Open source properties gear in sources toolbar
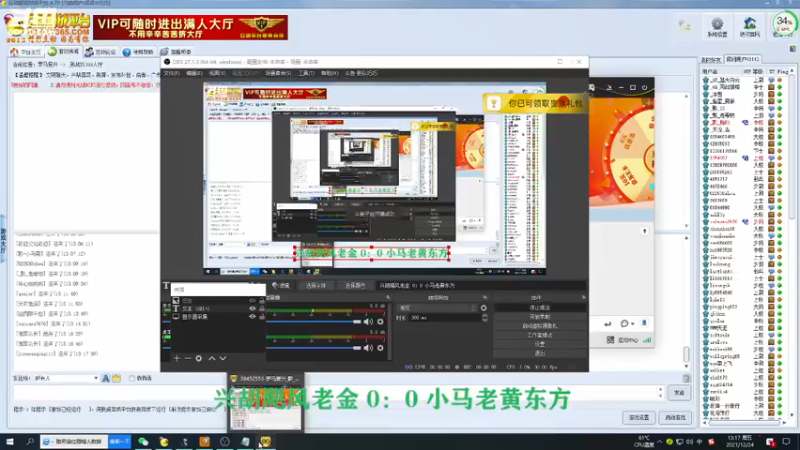 click(x=198, y=359)
